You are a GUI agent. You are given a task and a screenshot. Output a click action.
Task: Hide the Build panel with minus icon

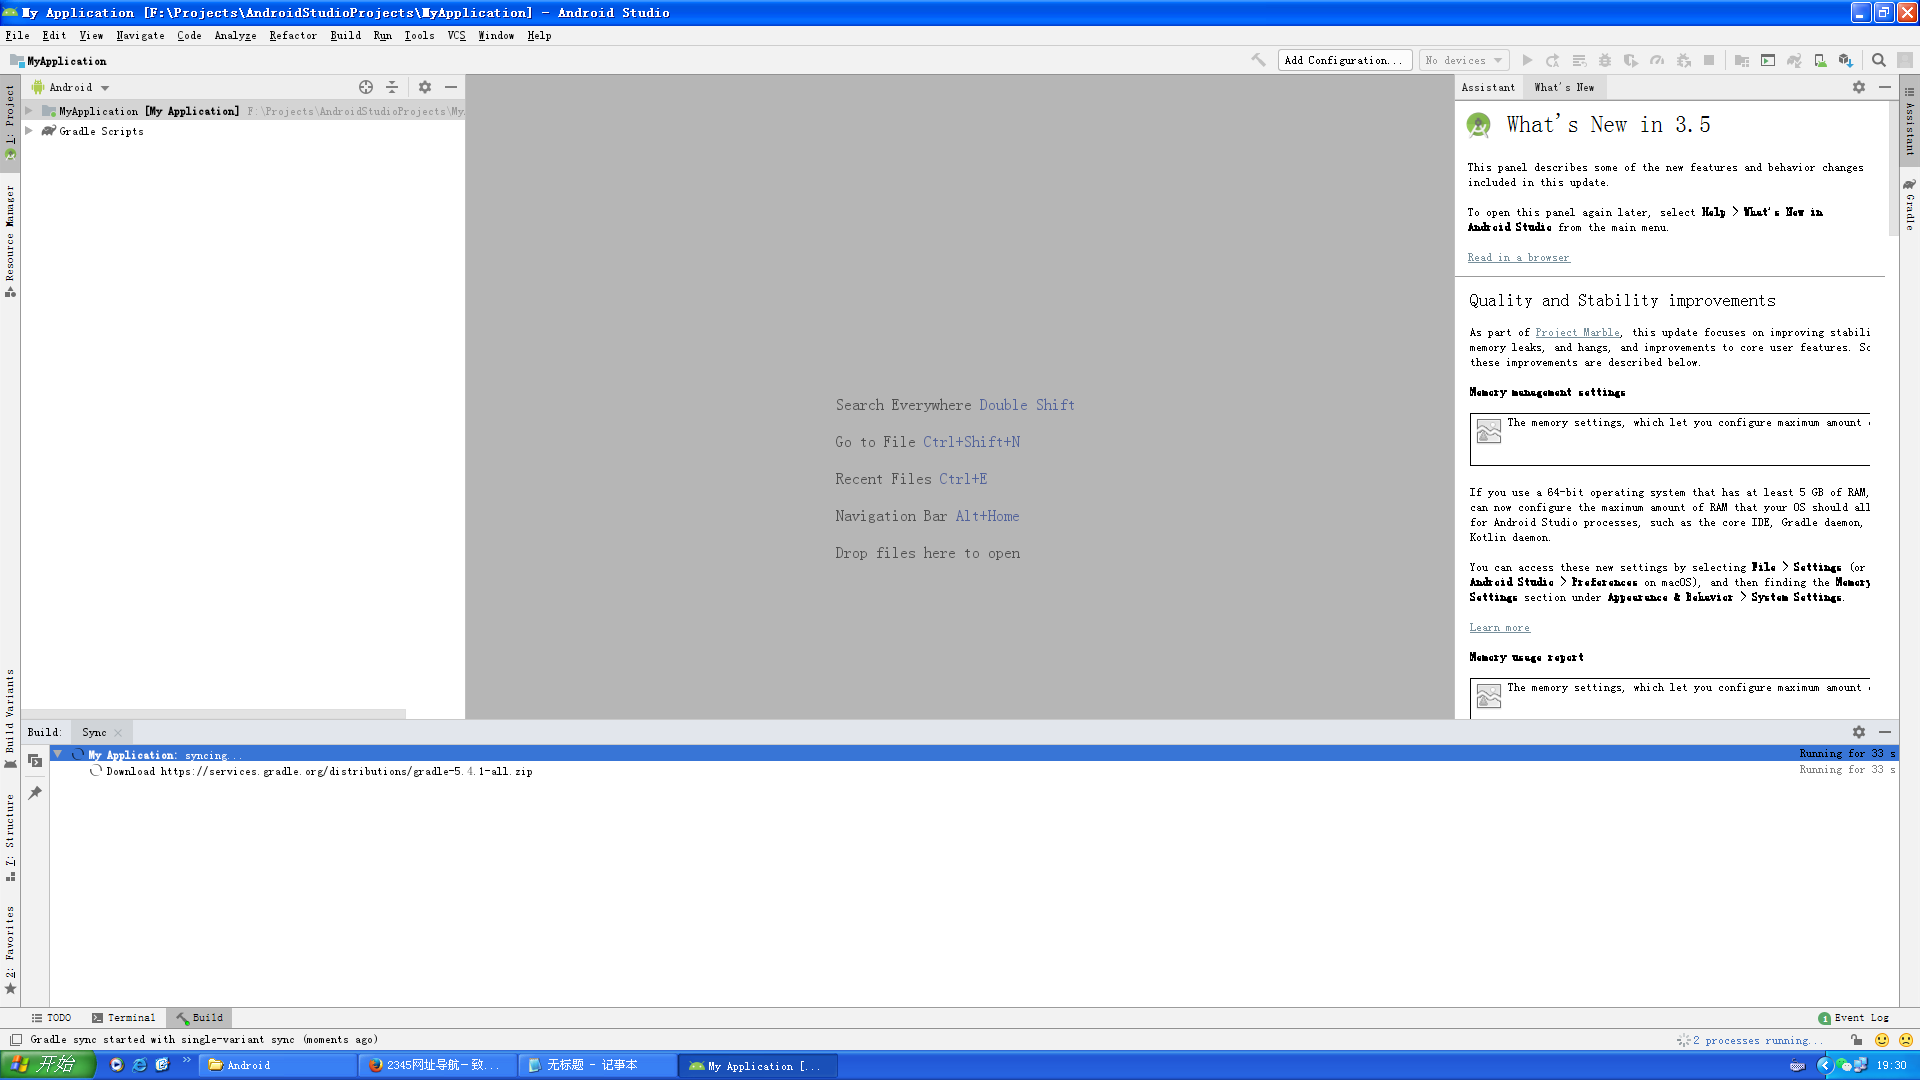click(x=1885, y=732)
